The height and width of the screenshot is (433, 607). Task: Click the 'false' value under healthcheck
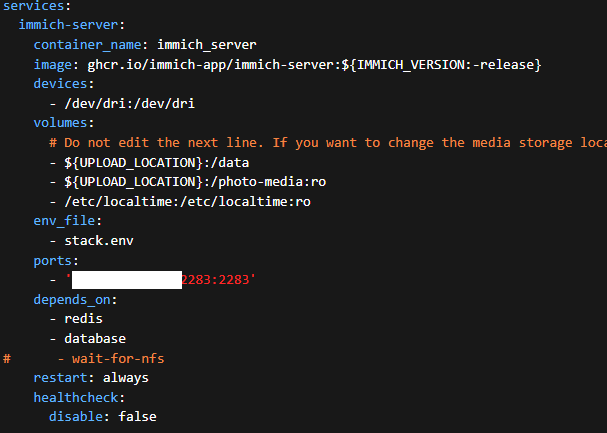point(137,416)
